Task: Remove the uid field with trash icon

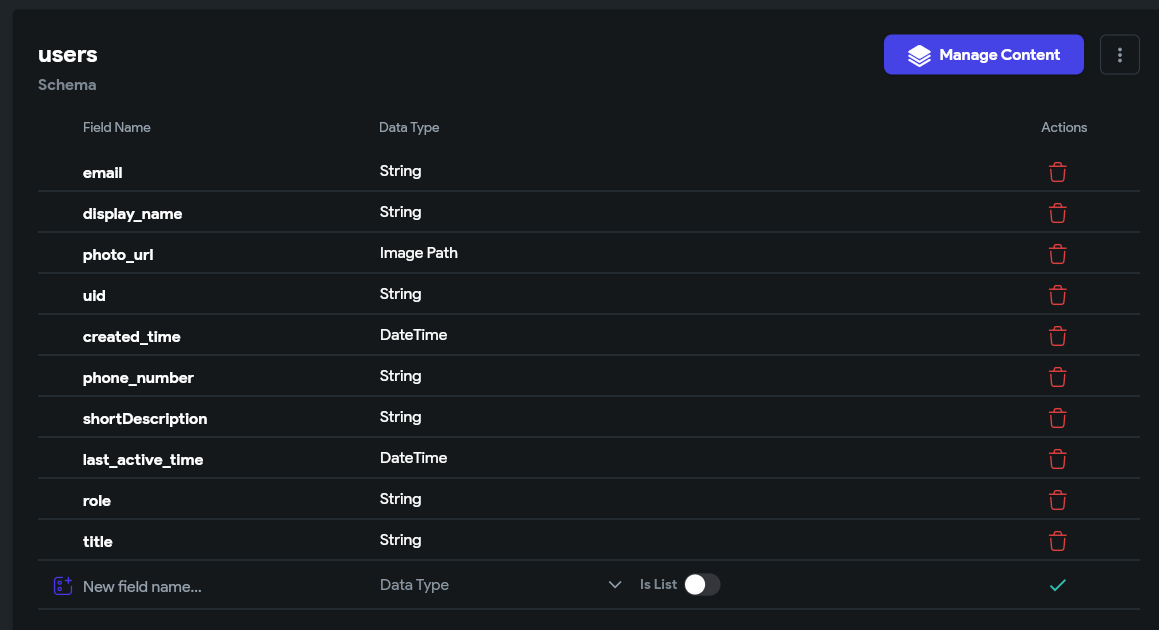Action: [x=1057, y=295]
